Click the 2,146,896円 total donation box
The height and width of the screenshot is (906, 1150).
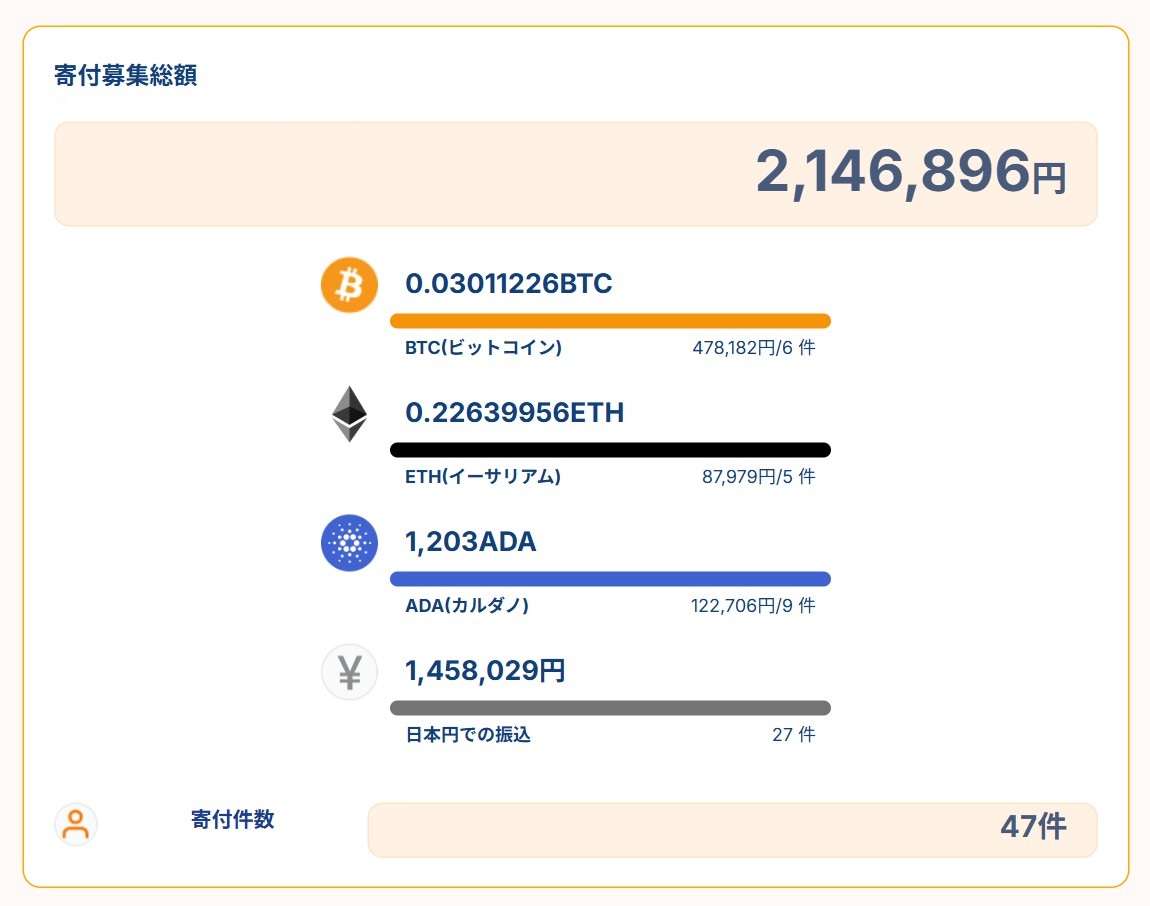pyautogui.click(x=576, y=174)
